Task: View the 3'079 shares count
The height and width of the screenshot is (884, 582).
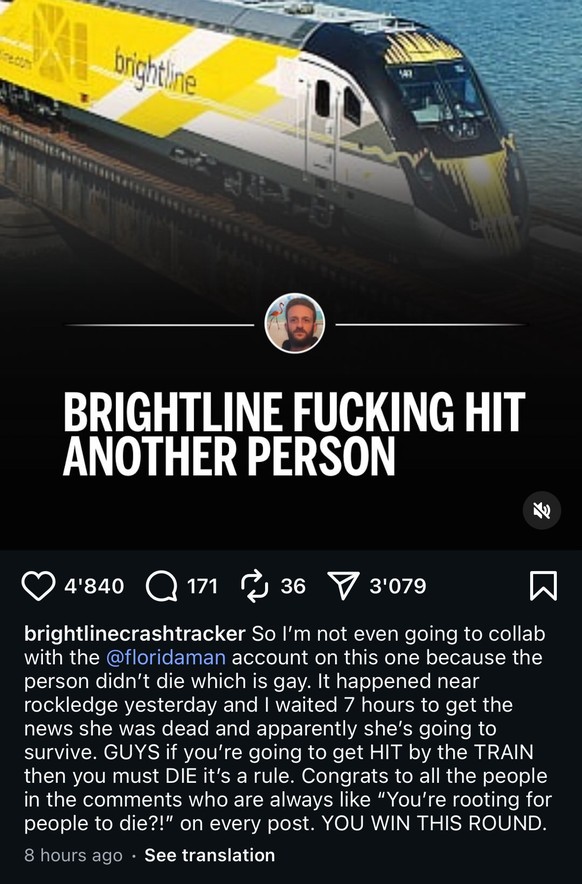Action: coord(398,586)
